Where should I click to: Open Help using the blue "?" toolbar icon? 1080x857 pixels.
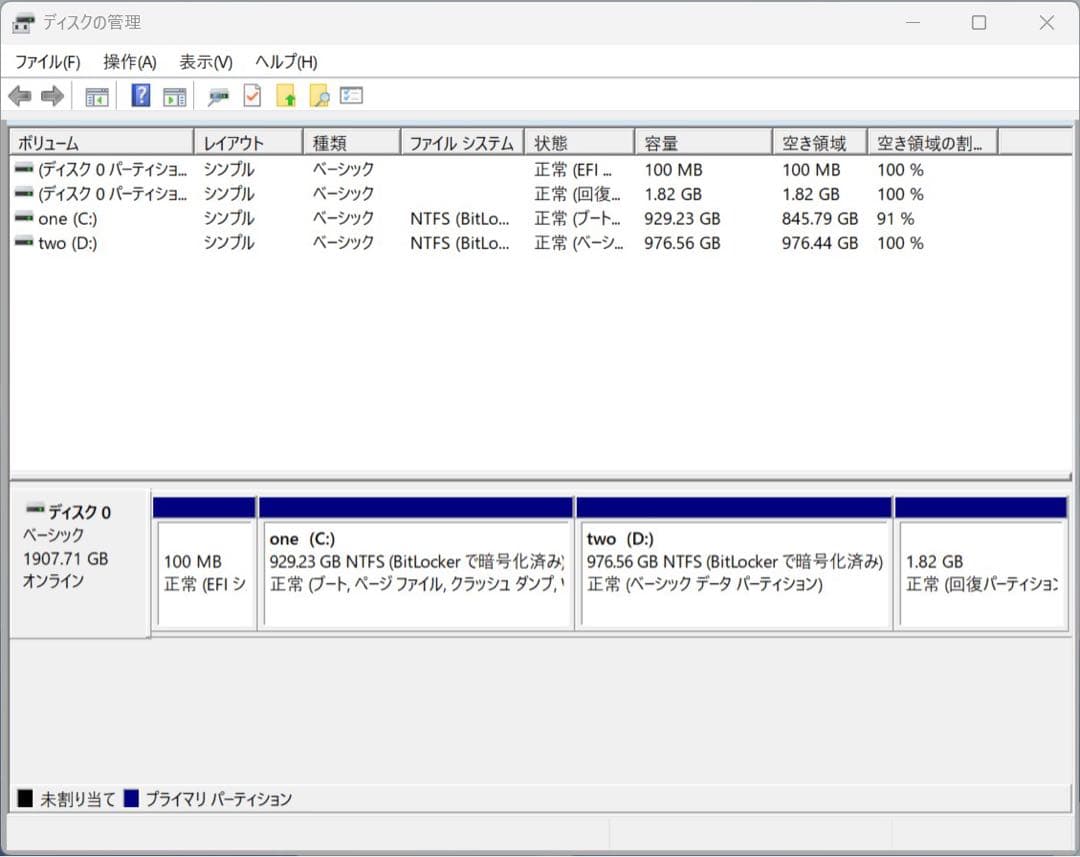[x=143, y=95]
